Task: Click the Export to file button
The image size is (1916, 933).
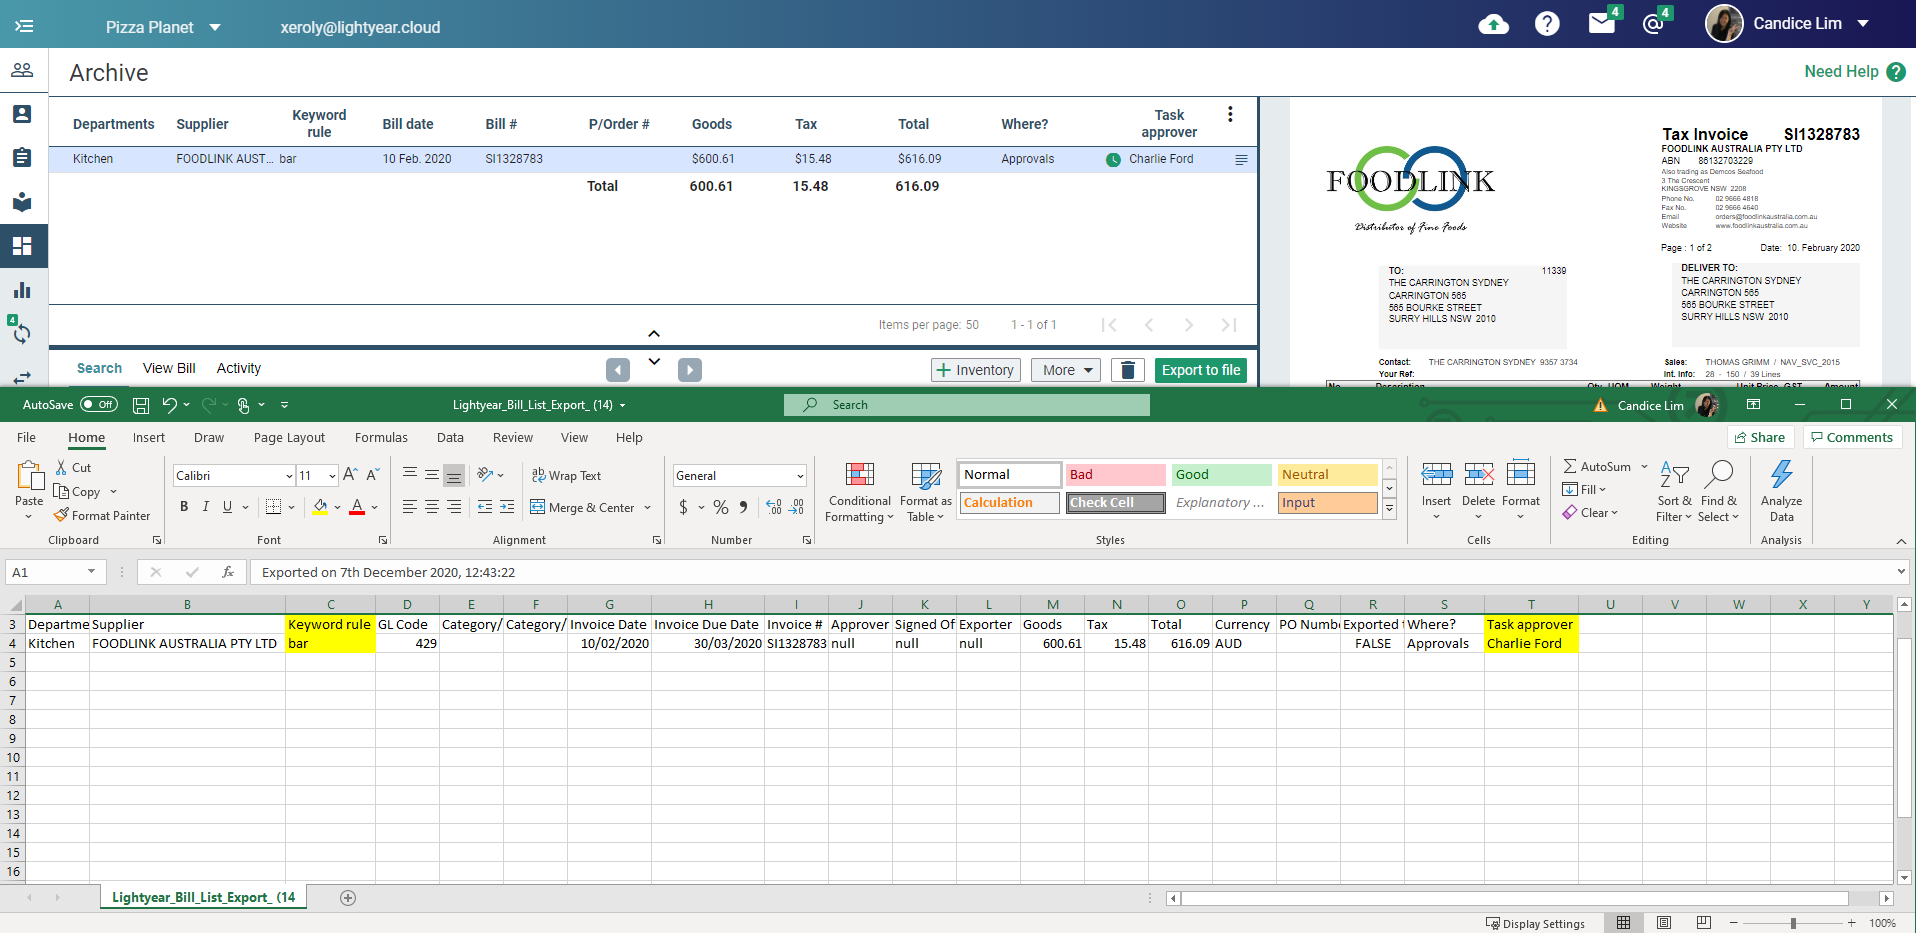Action: point(1201,370)
